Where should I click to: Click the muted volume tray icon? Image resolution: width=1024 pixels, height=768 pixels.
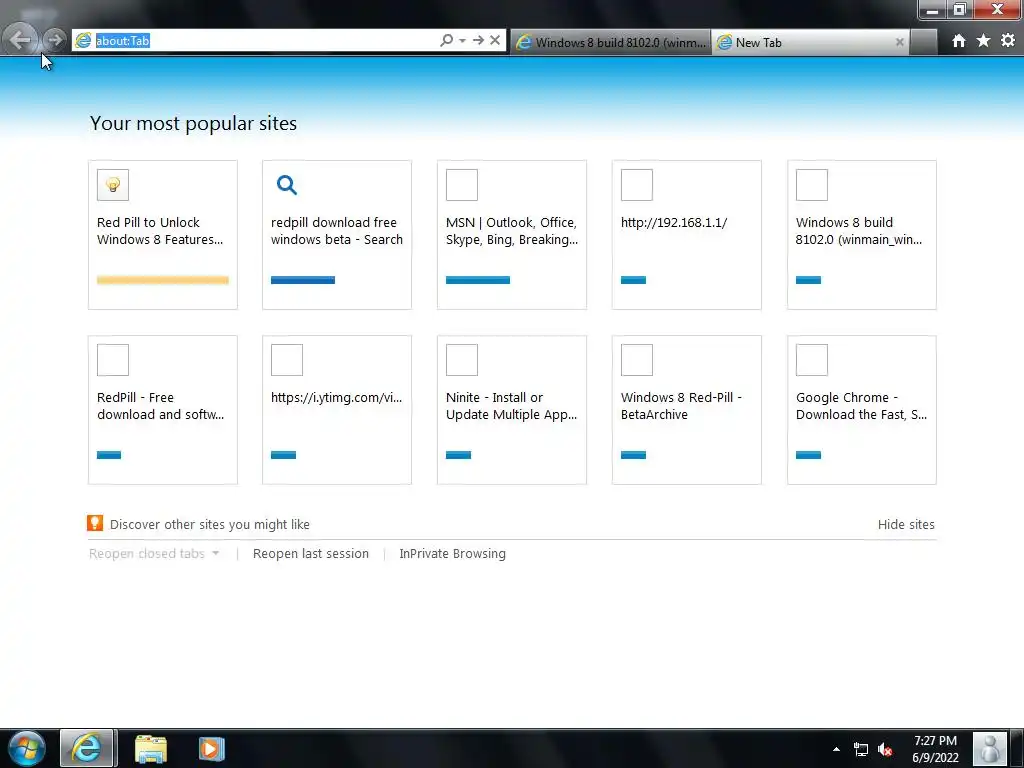(885, 750)
